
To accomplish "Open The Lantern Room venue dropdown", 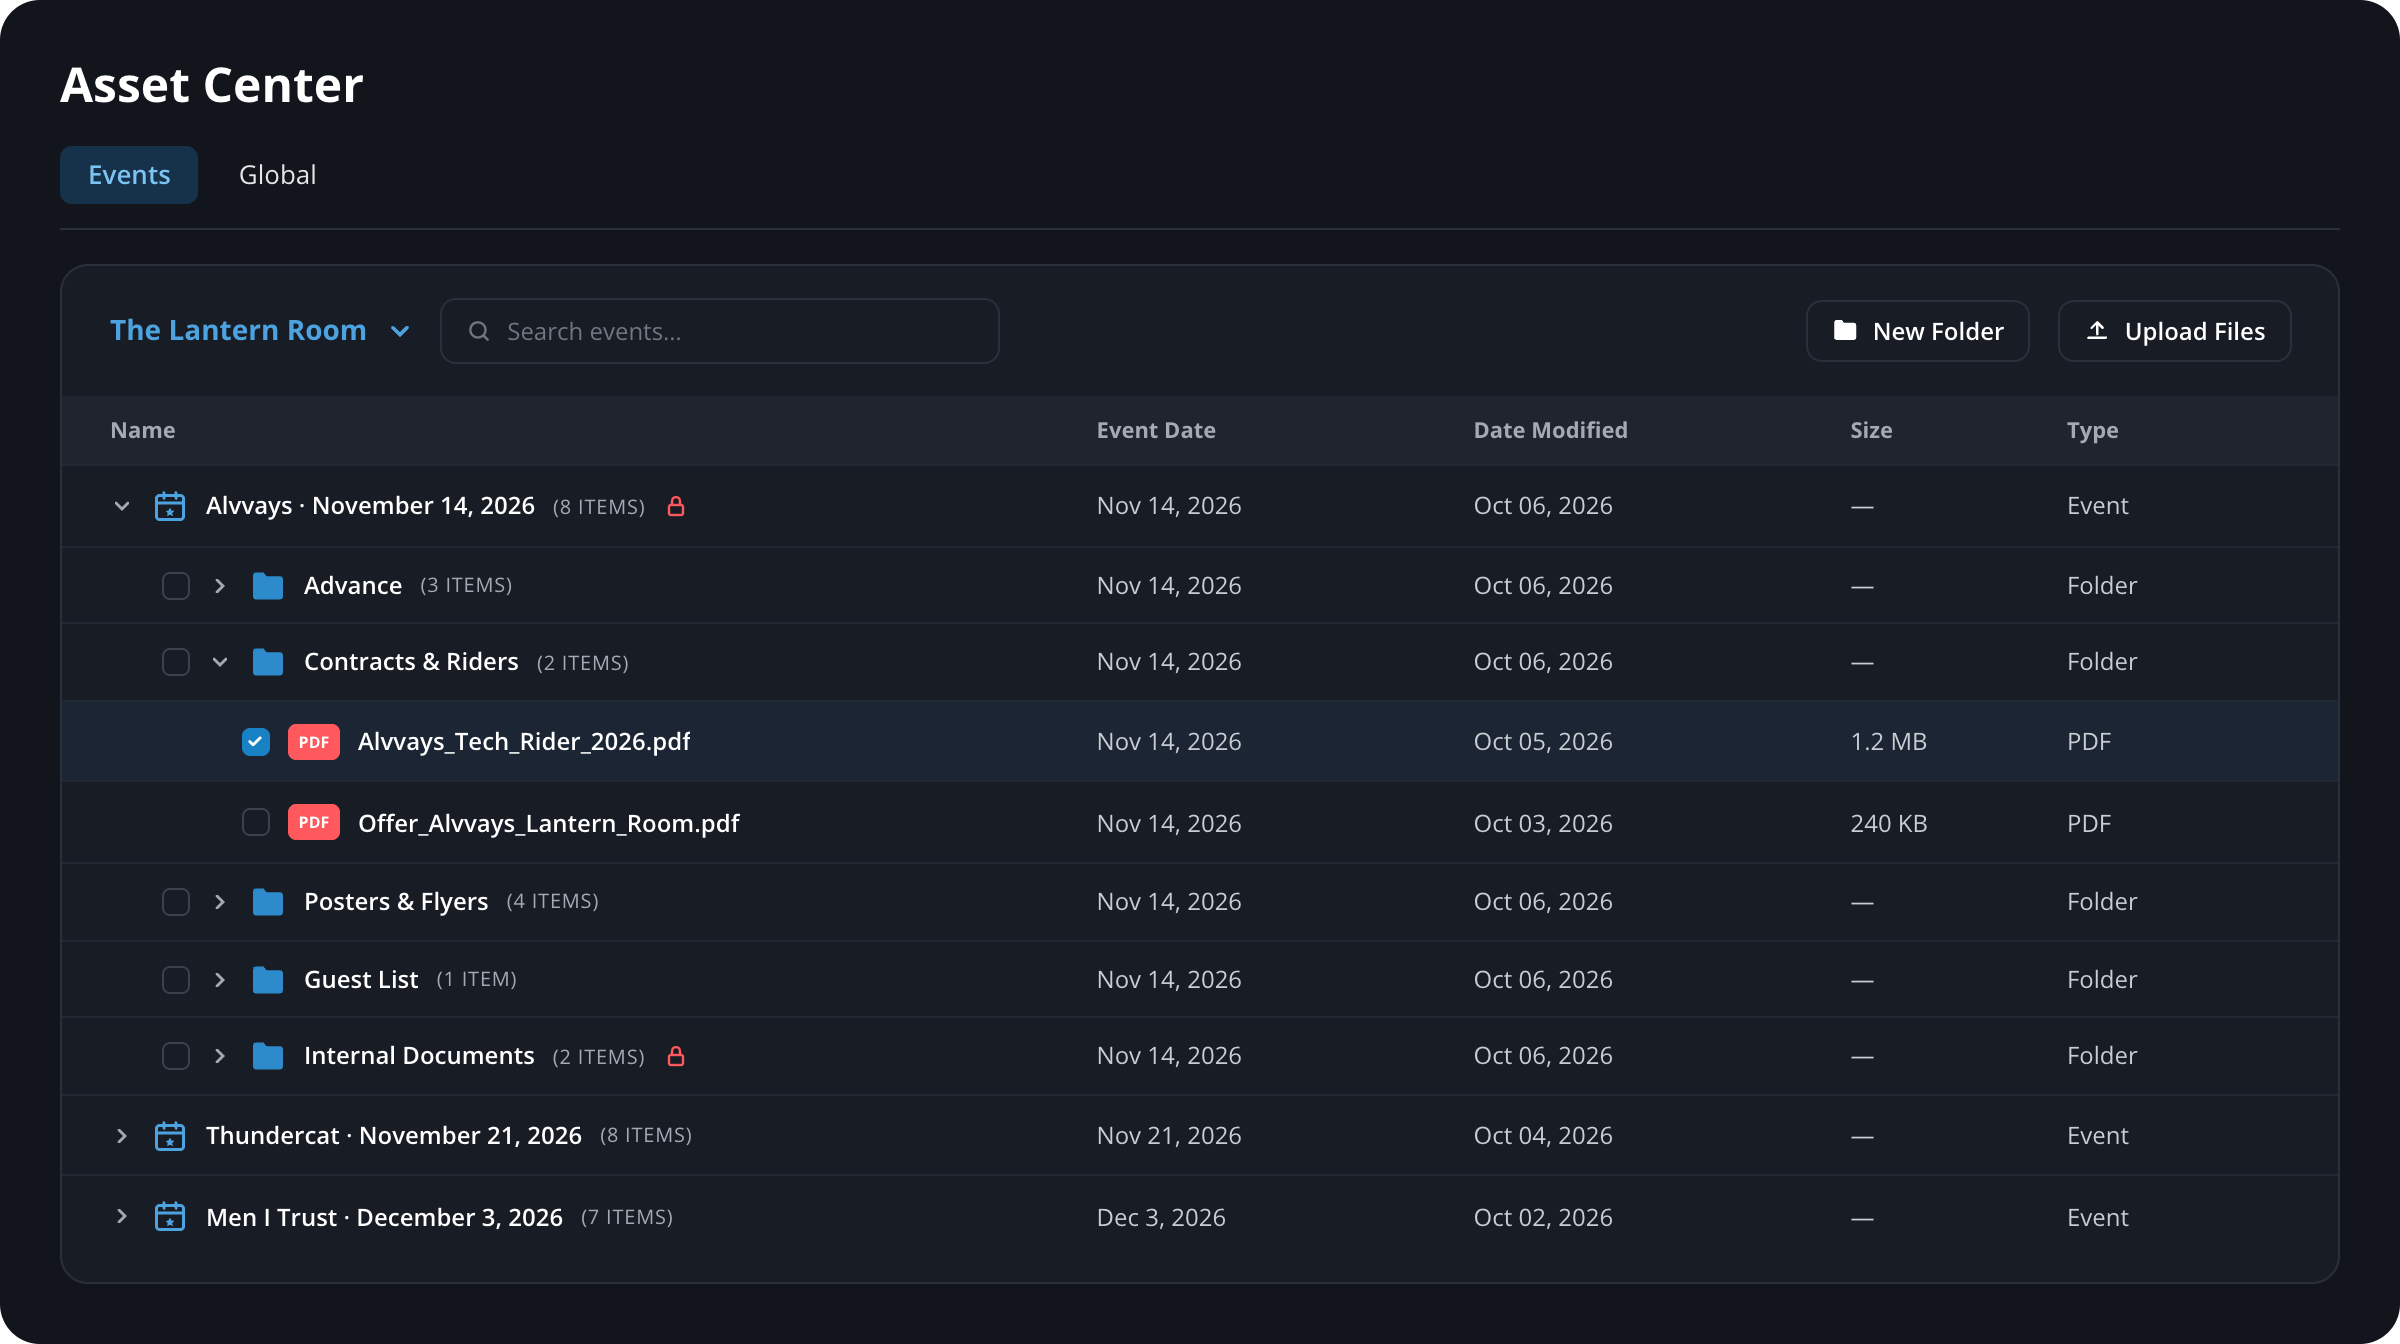I will (x=260, y=331).
